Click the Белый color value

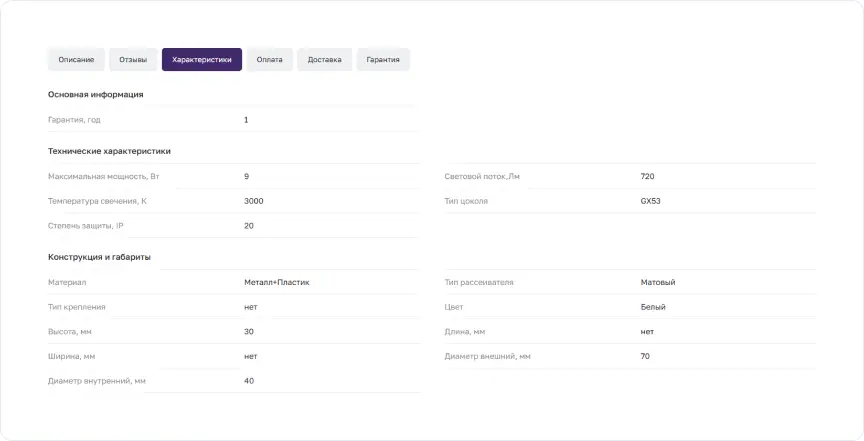pos(653,307)
